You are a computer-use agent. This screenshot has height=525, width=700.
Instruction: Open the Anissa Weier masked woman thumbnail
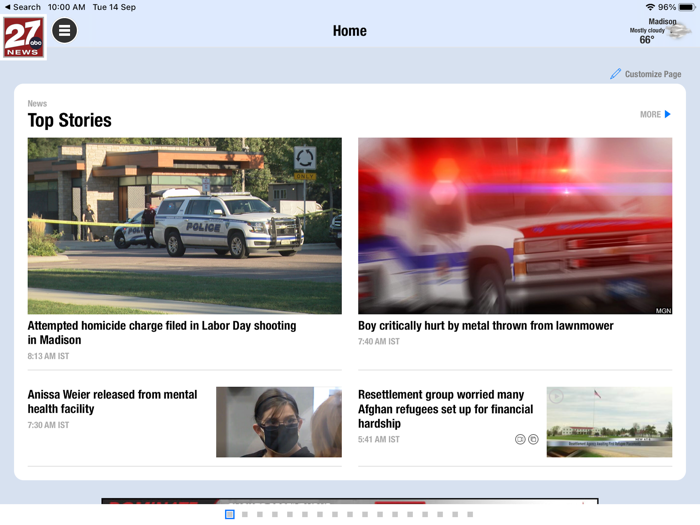[279, 422]
